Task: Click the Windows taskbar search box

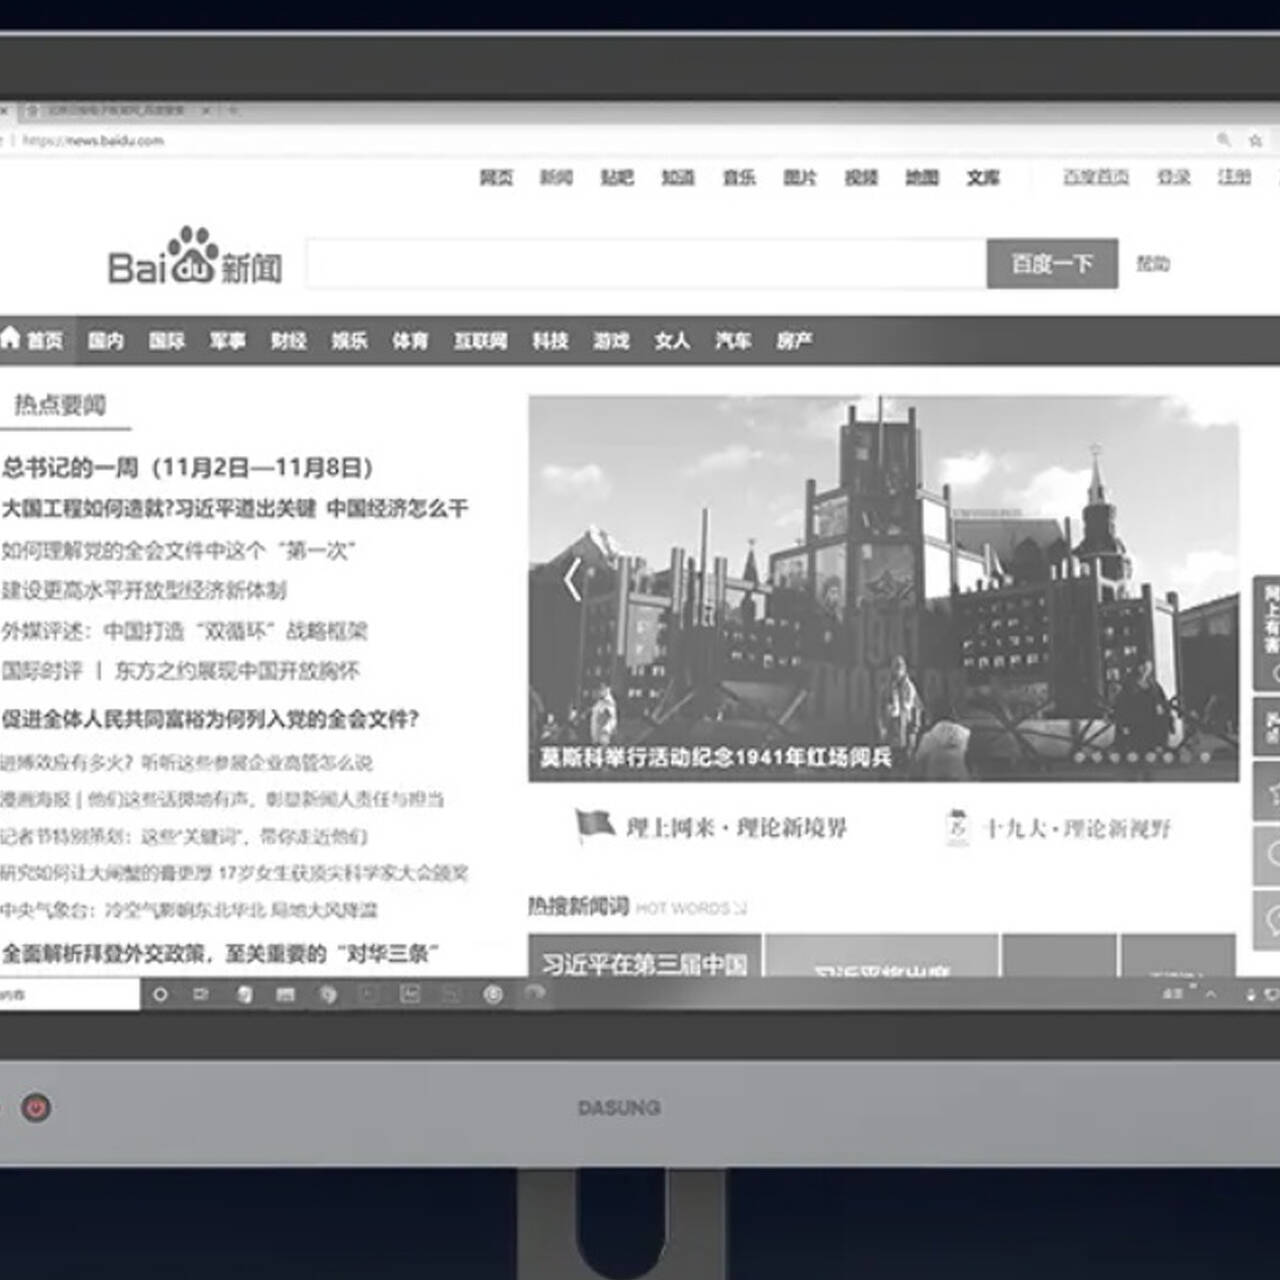Action: pos(70,994)
